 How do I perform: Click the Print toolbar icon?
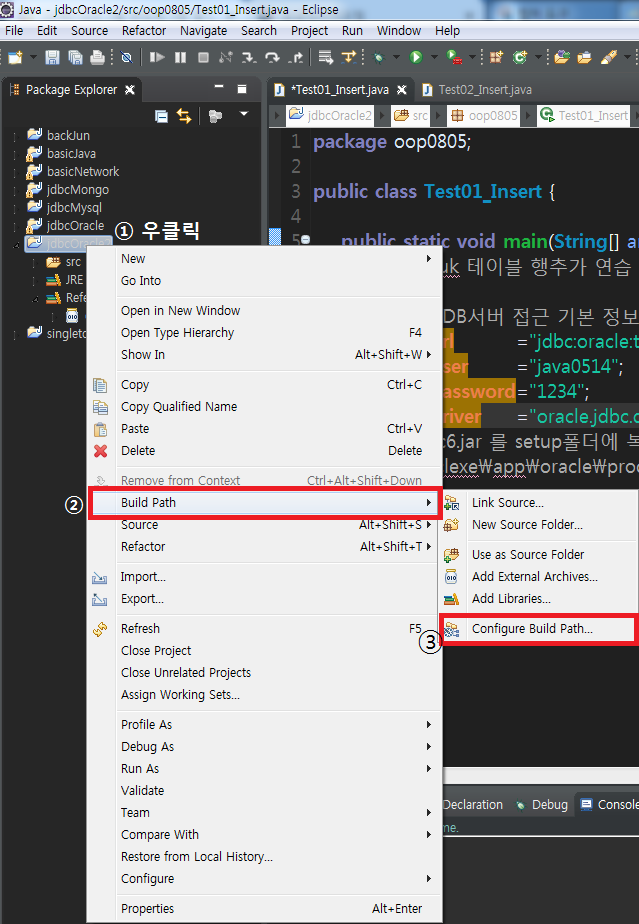(x=97, y=57)
